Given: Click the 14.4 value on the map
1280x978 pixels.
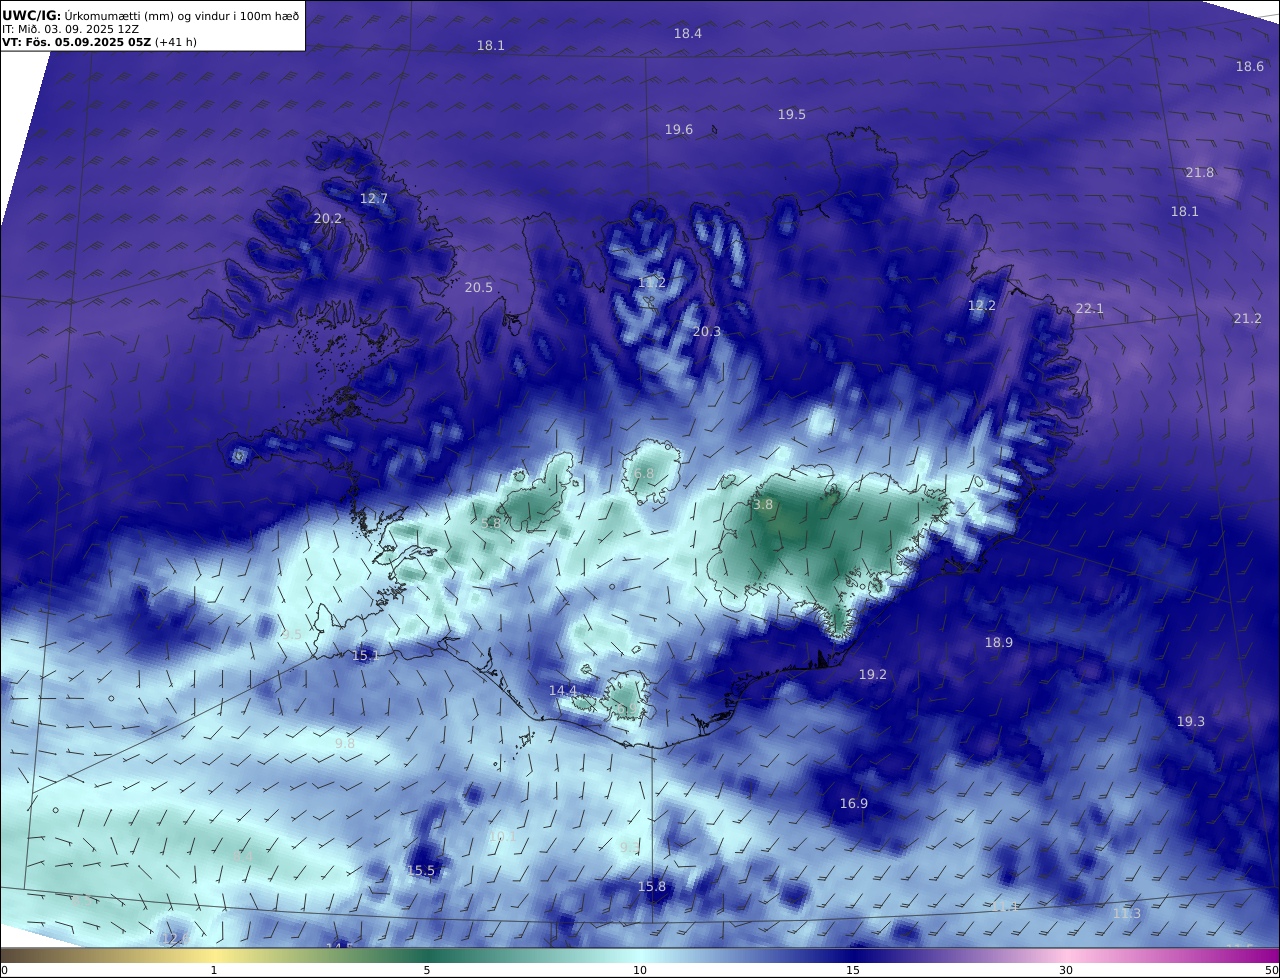Looking at the screenshot, I should 563,690.
